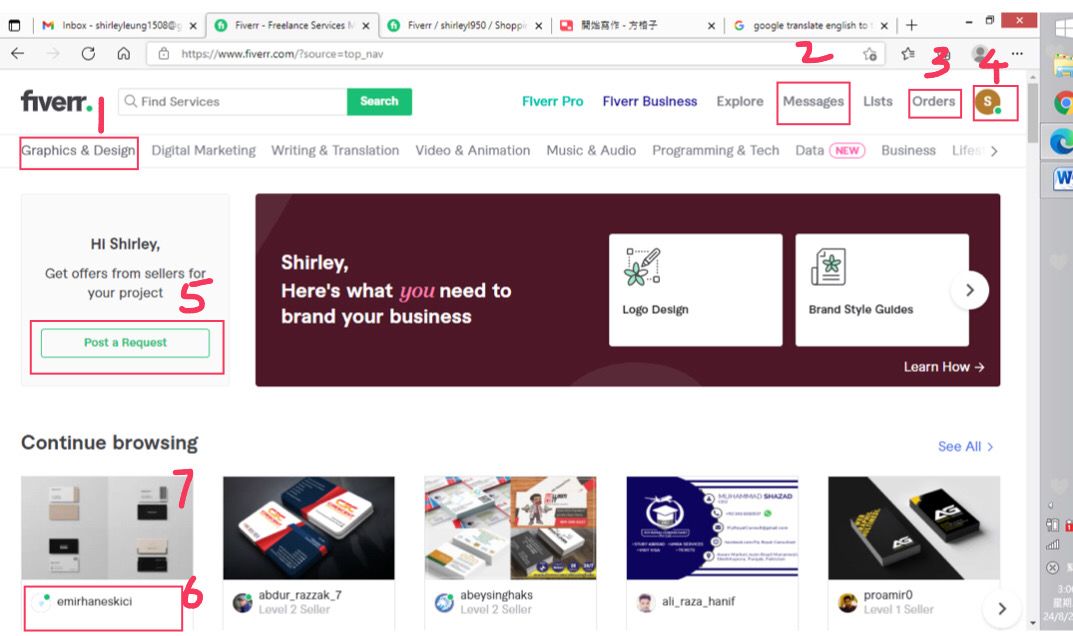1073x636 pixels.
Task: Click abeysinghaks seller avatar
Action: [444, 602]
